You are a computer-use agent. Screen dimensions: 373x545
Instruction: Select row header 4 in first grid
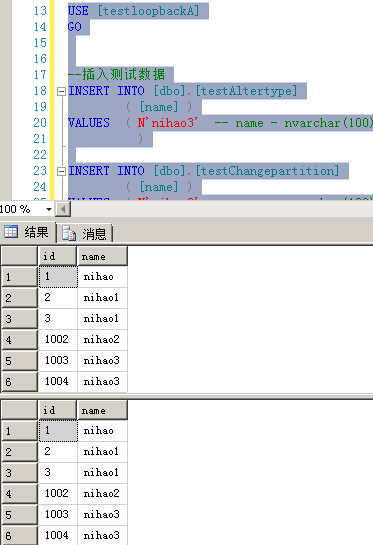coord(19,340)
